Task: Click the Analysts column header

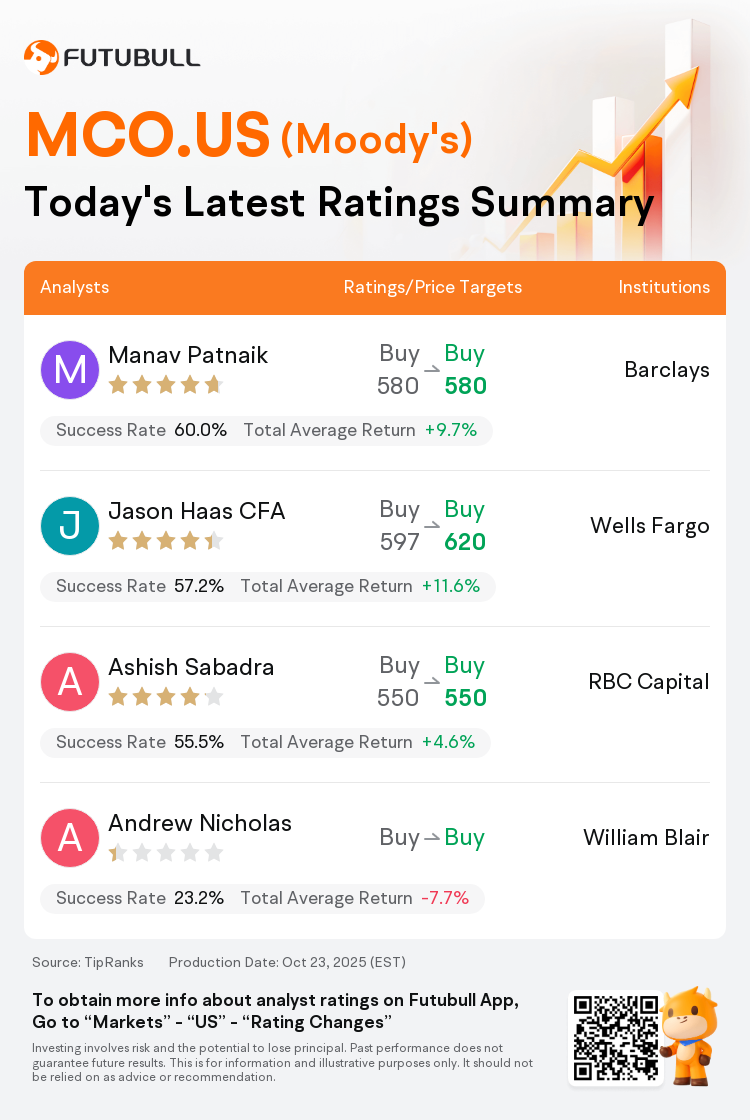Action: pyautogui.click(x=75, y=287)
